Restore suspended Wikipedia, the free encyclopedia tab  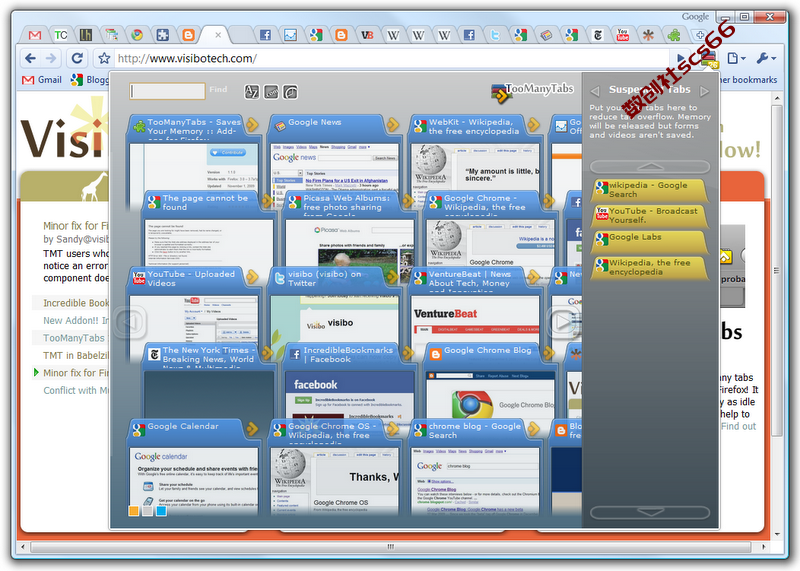click(649, 267)
